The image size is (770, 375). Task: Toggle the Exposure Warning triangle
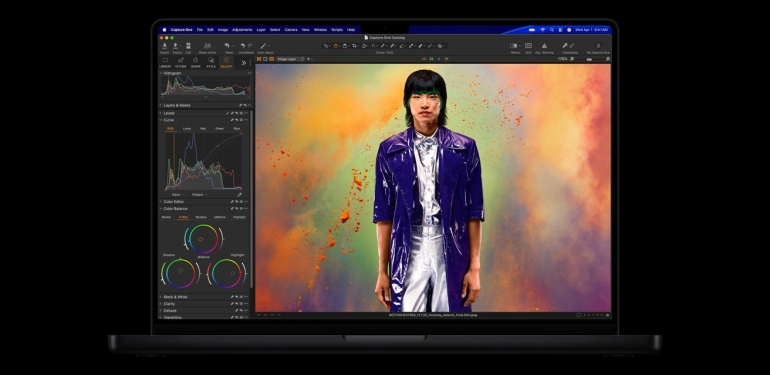pos(544,46)
